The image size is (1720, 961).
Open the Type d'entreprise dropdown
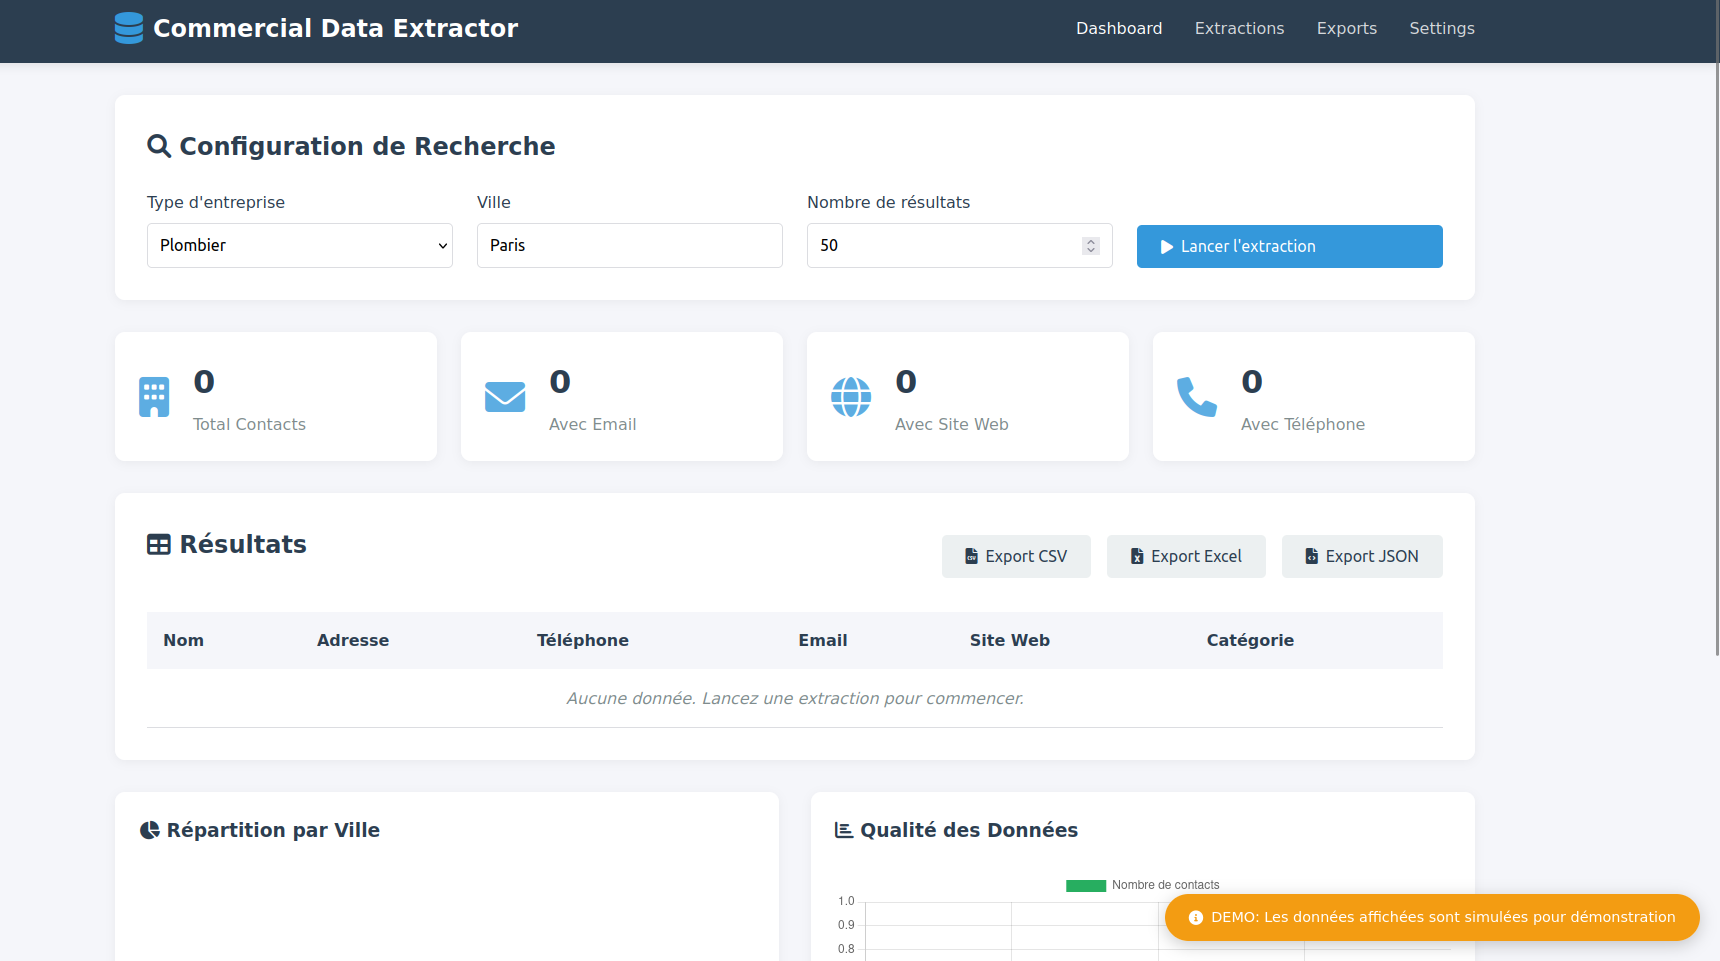pyautogui.click(x=300, y=246)
